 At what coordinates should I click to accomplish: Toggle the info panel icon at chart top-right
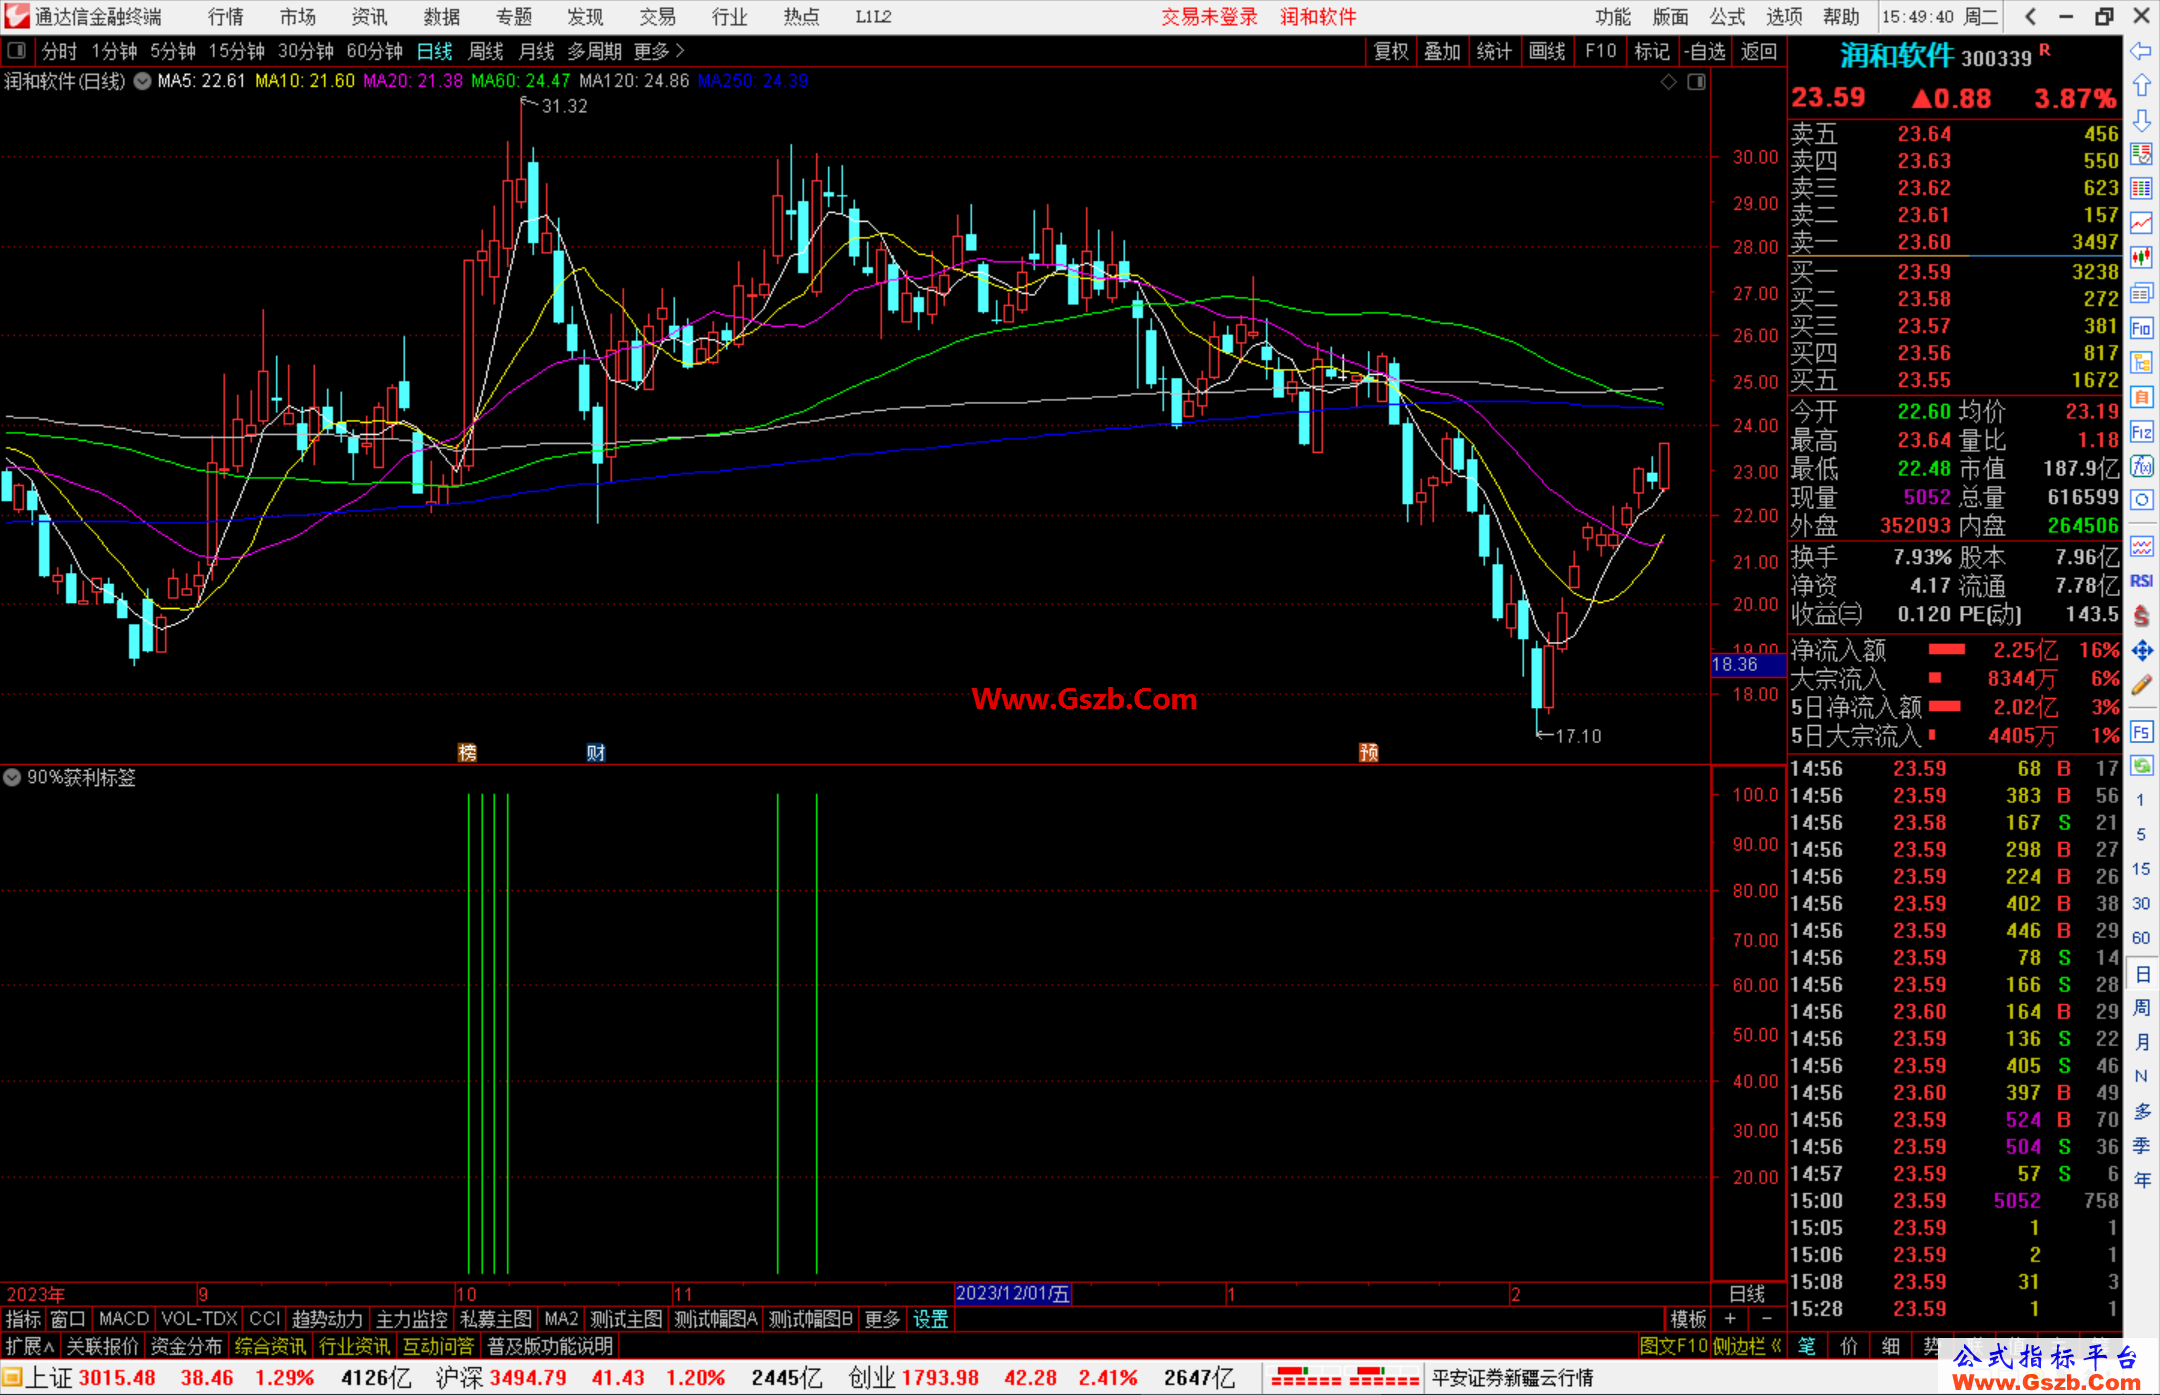point(1697,81)
